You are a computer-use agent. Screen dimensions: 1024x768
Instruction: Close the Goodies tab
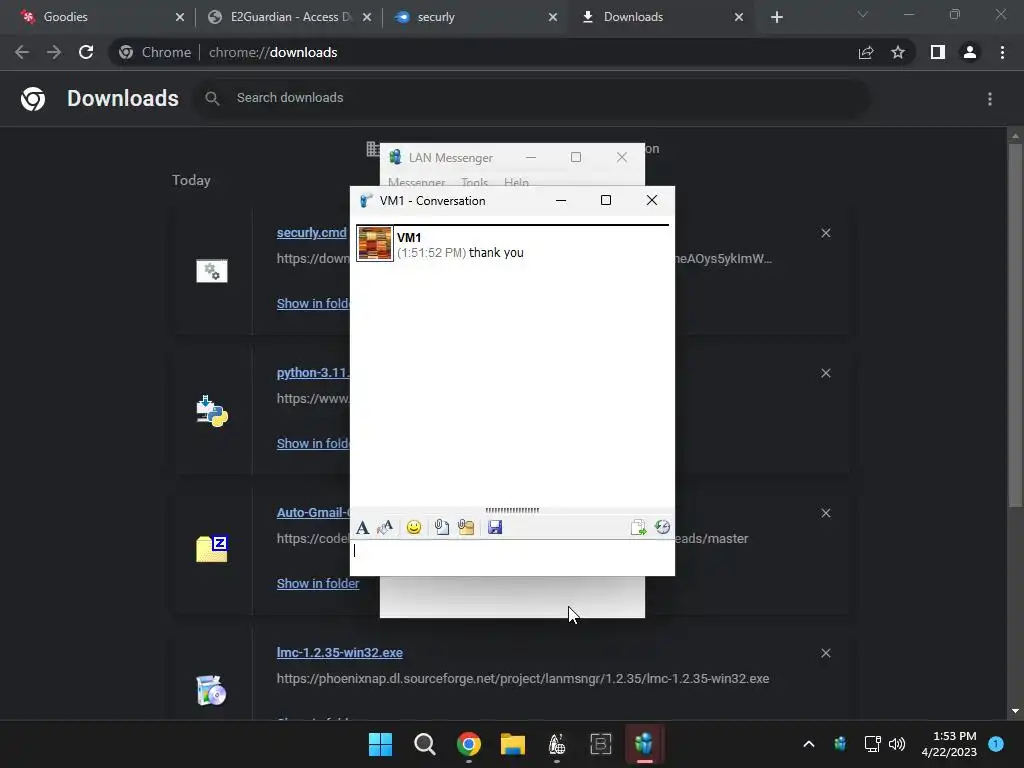pos(180,17)
